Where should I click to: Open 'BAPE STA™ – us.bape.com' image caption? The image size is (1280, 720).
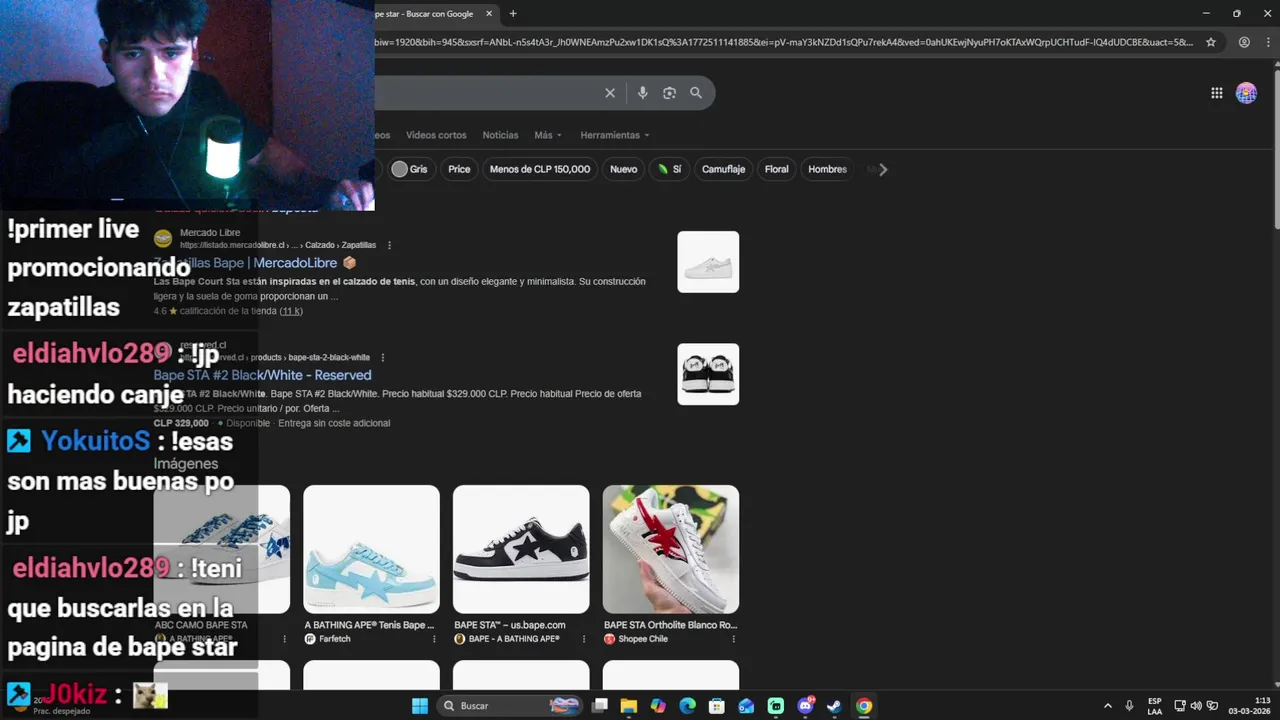510,625
